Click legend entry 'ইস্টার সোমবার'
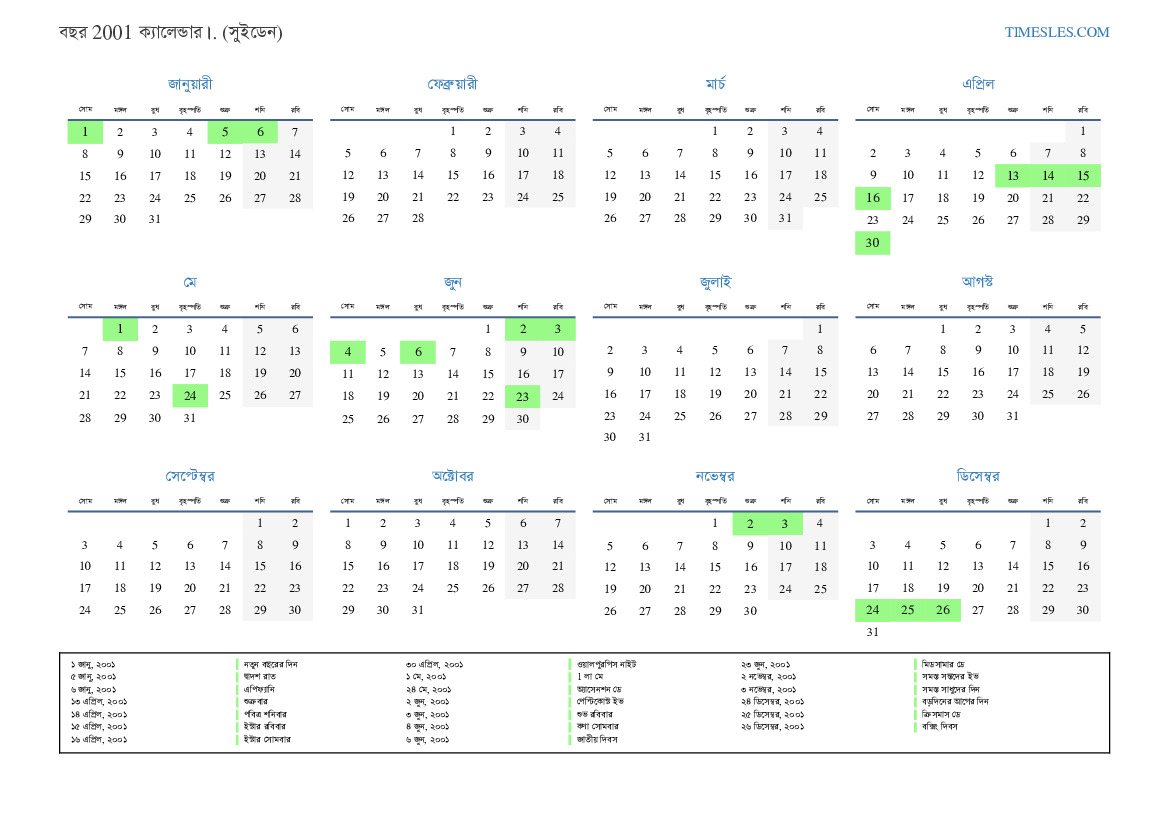This screenshot has height=827, width=1169. pyautogui.click(x=267, y=740)
